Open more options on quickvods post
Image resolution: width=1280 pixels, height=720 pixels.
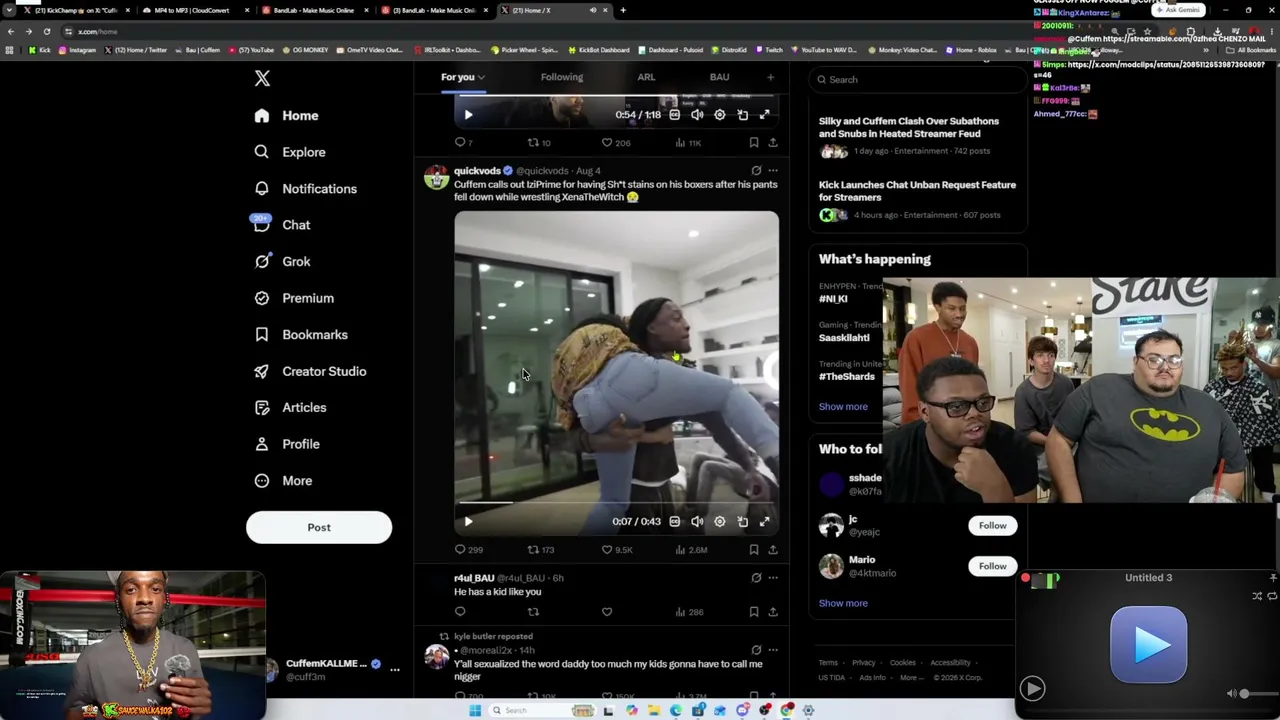pyautogui.click(x=772, y=171)
